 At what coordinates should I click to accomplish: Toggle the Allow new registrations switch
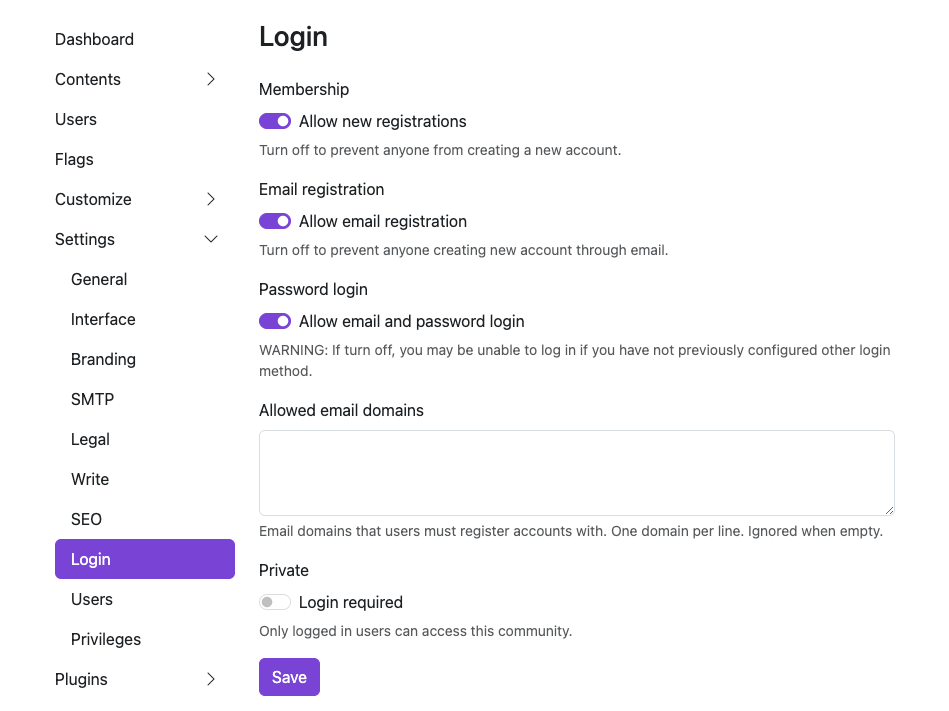(x=275, y=121)
